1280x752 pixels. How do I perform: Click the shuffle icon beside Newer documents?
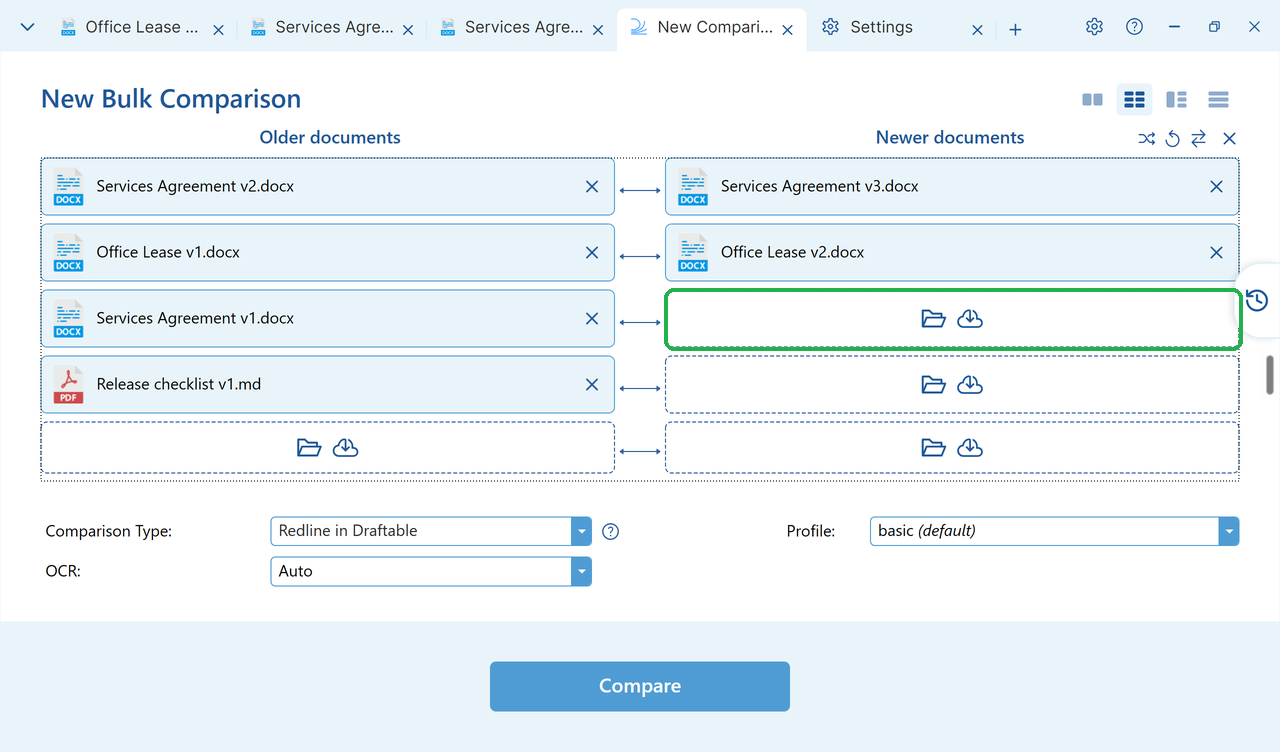point(1146,139)
